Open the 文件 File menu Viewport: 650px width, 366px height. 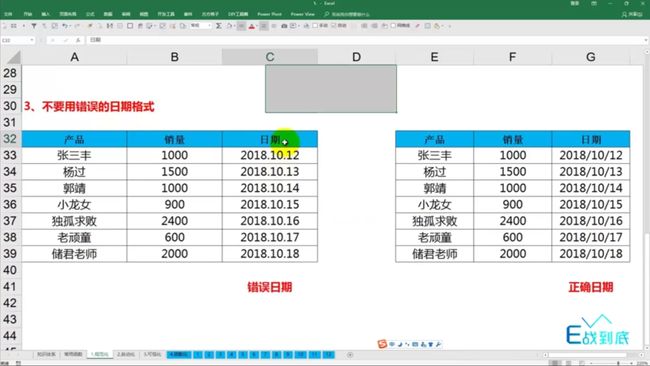point(8,14)
